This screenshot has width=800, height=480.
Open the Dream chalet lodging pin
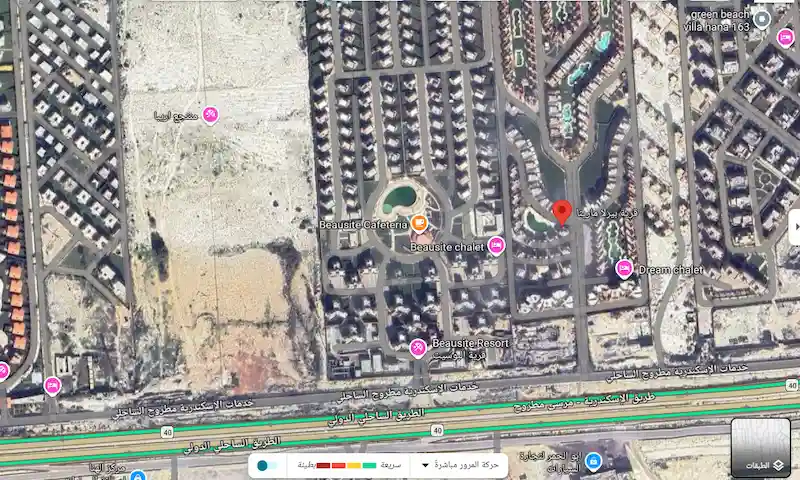tap(624, 268)
